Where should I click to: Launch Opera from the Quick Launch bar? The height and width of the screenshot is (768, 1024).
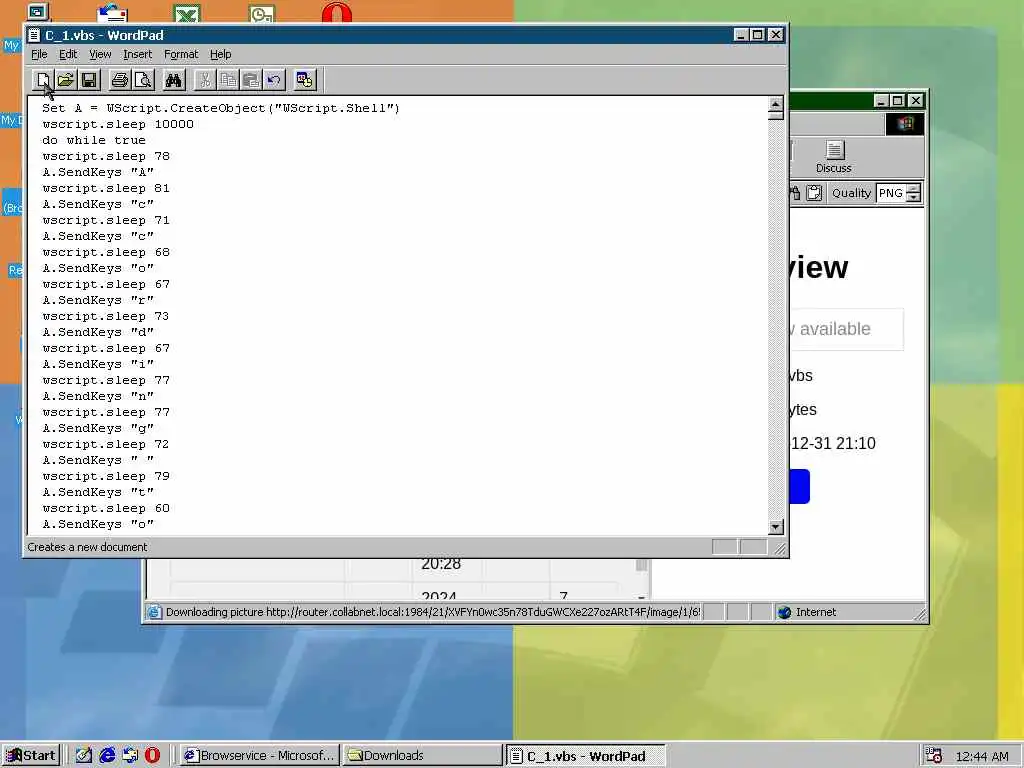coord(152,756)
